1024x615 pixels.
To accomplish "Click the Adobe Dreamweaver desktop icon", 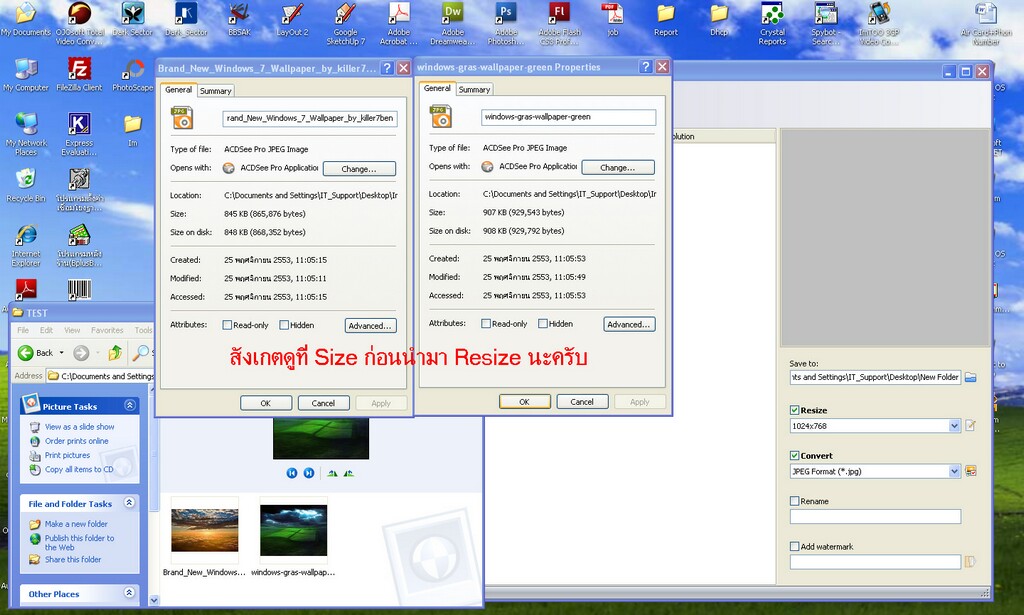I will click(453, 24).
